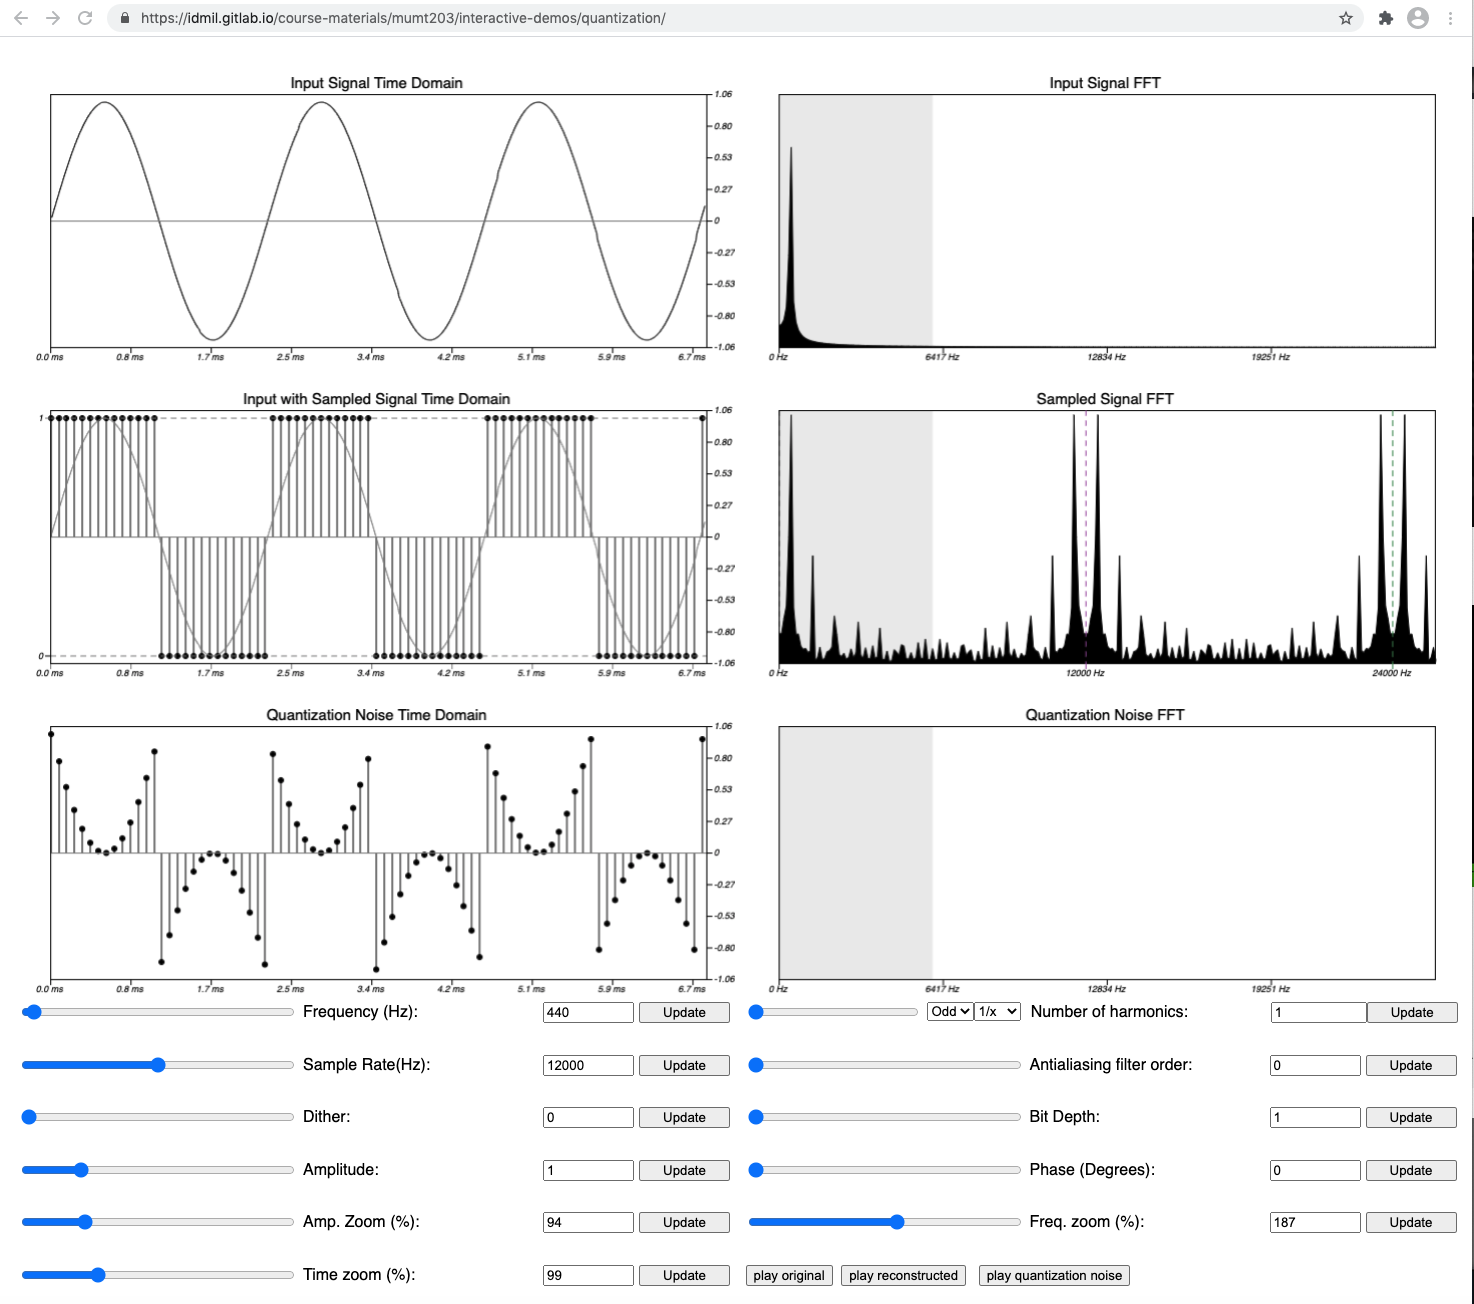This screenshot has height=1304, width=1474.
Task: Focus the Sample Rate field showing 12000
Action: (x=588, y=1065)
